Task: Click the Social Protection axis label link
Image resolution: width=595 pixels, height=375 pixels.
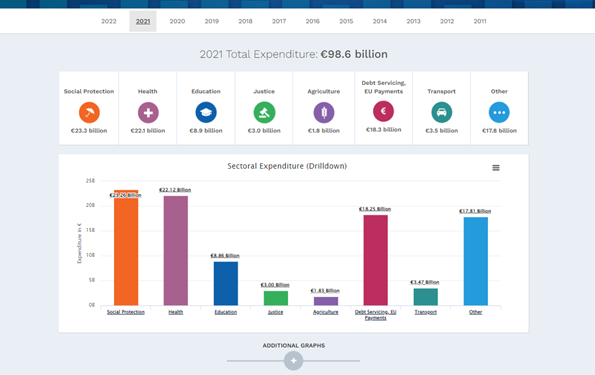Action: coord(126,312)
